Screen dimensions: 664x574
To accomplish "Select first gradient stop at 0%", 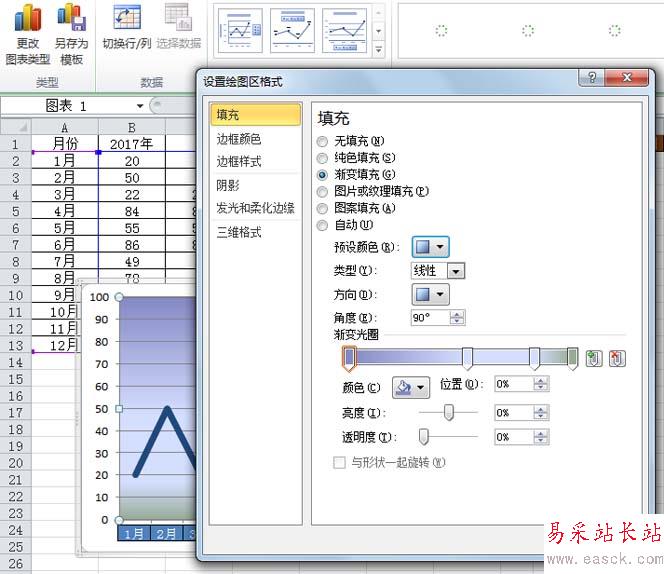I will (349, 359).
